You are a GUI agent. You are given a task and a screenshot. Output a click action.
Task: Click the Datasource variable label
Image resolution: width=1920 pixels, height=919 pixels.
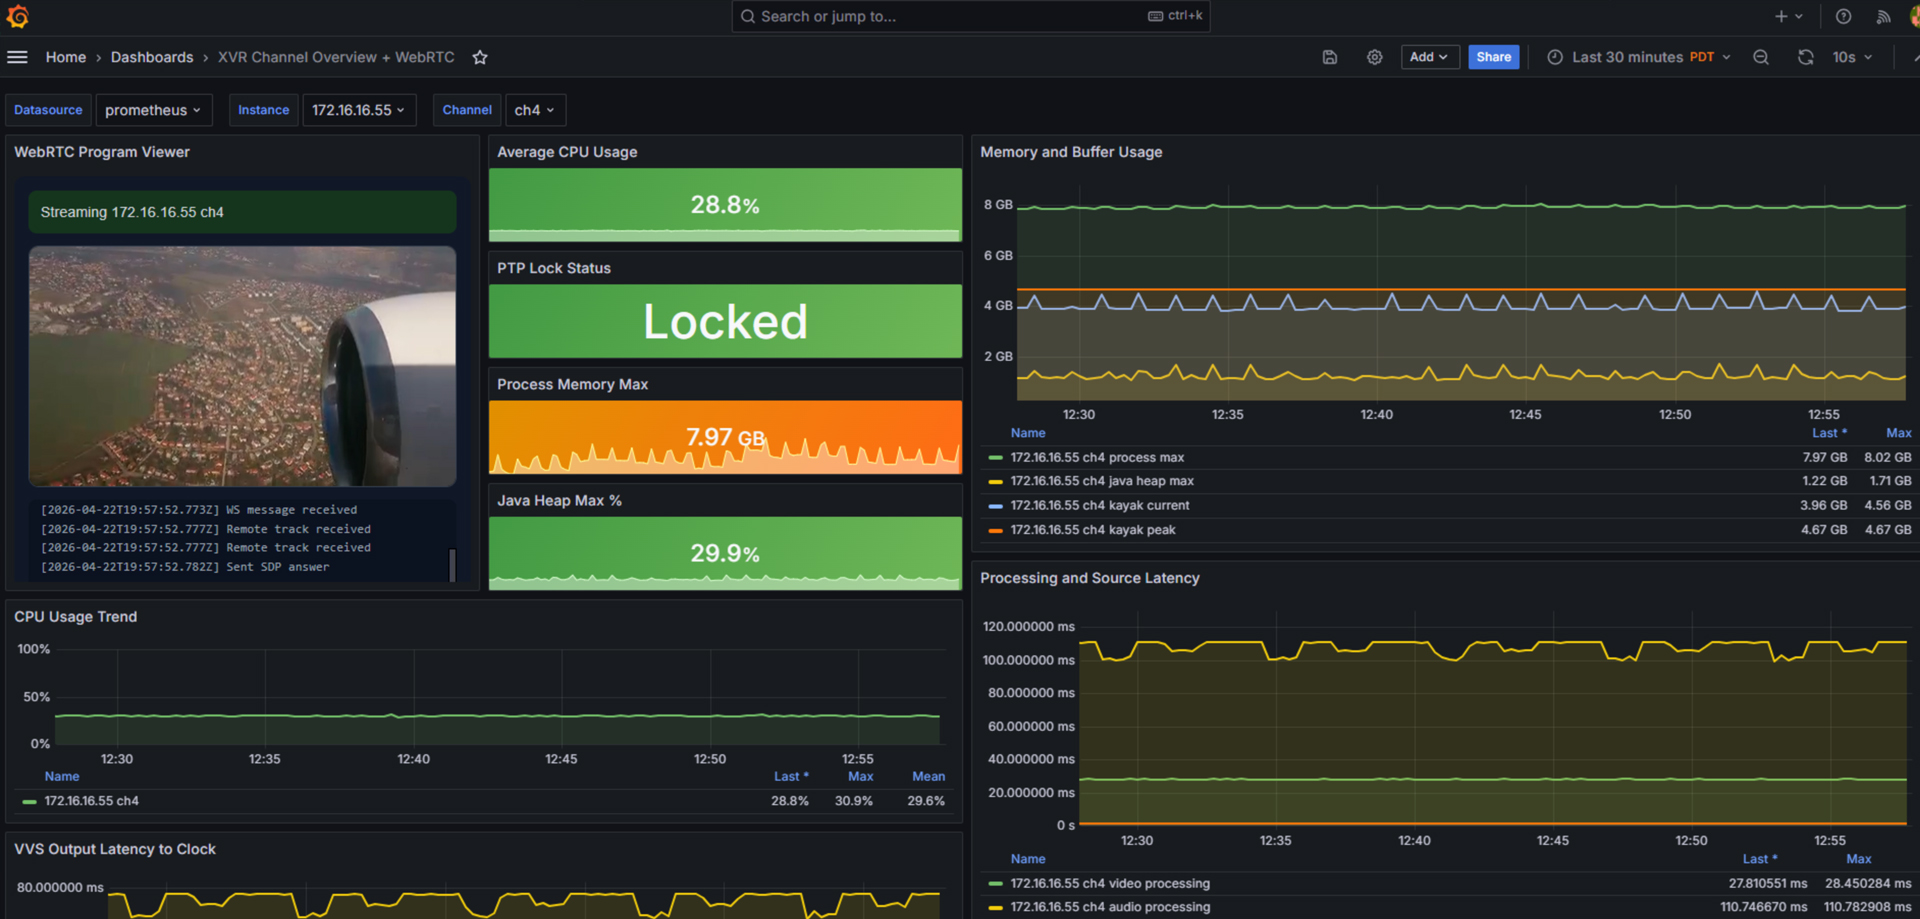pyautogui.click(x=48, y=110)
